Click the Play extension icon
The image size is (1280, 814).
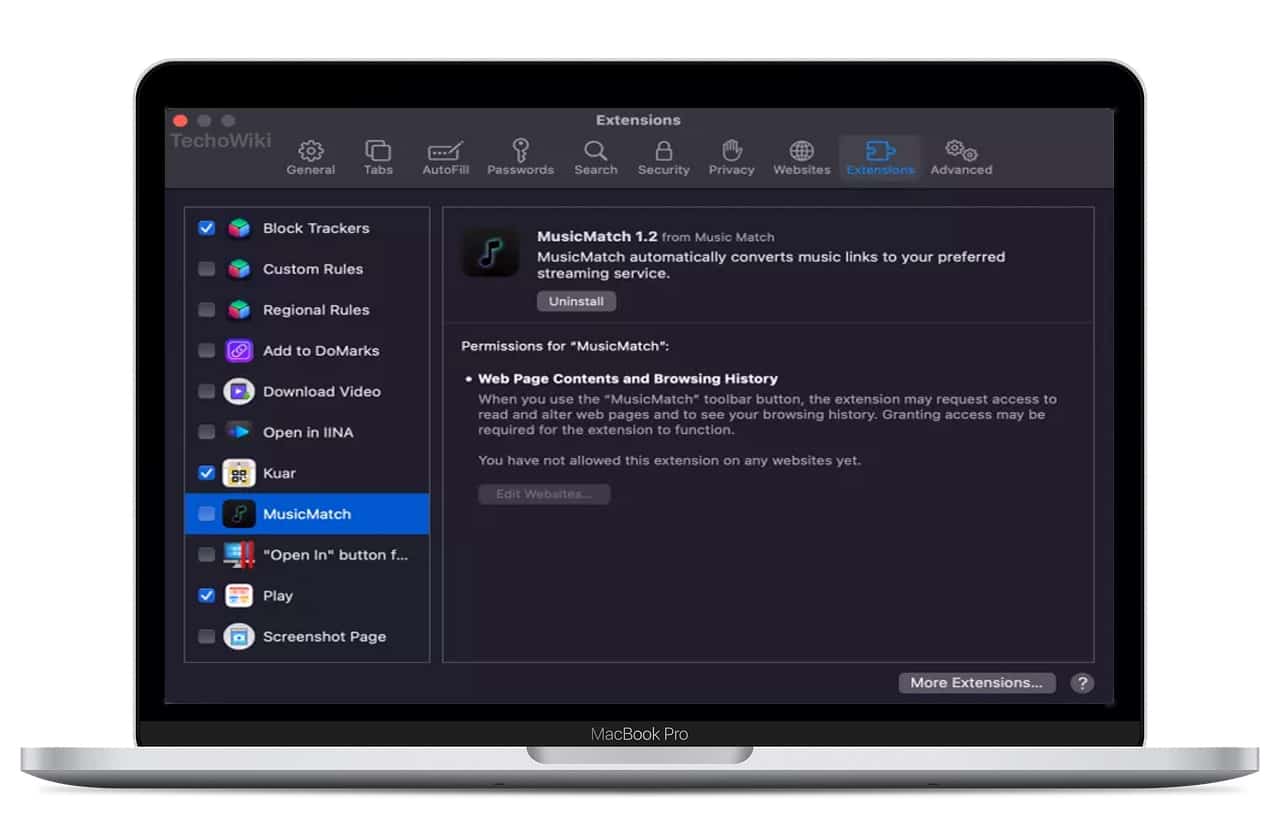pos(239,596)
